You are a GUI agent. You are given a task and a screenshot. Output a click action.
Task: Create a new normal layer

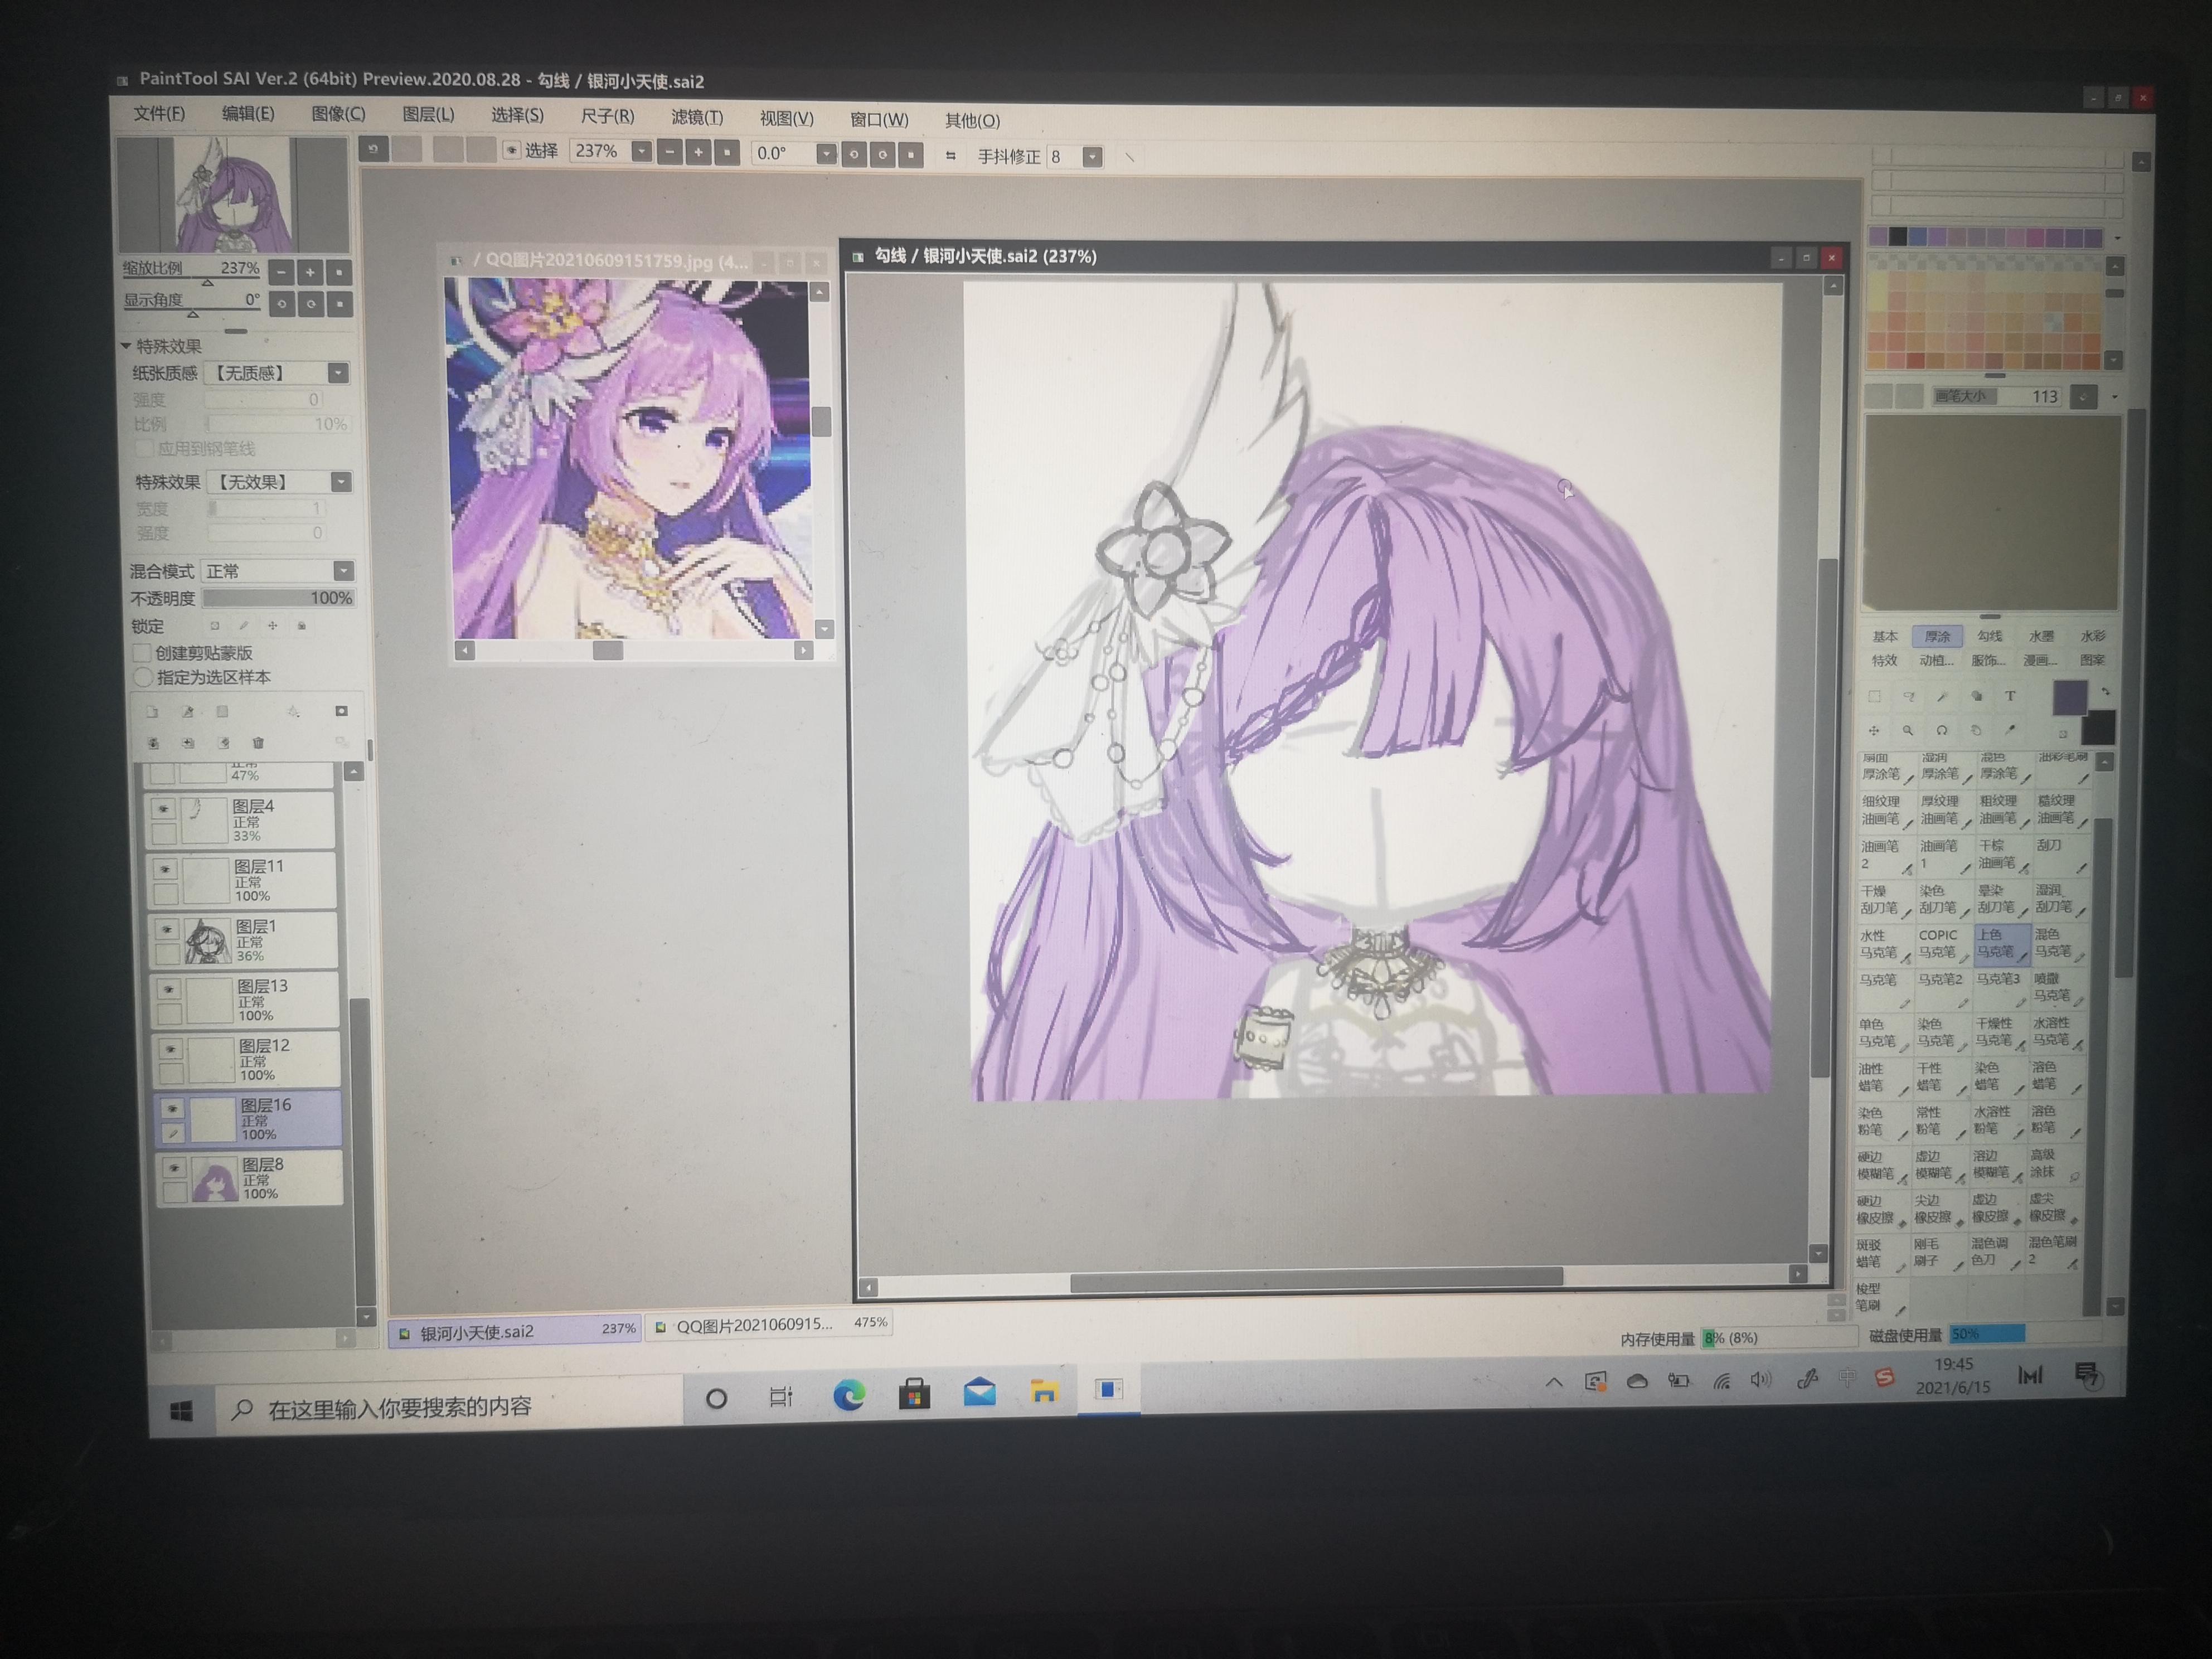[x=152, y=712]
